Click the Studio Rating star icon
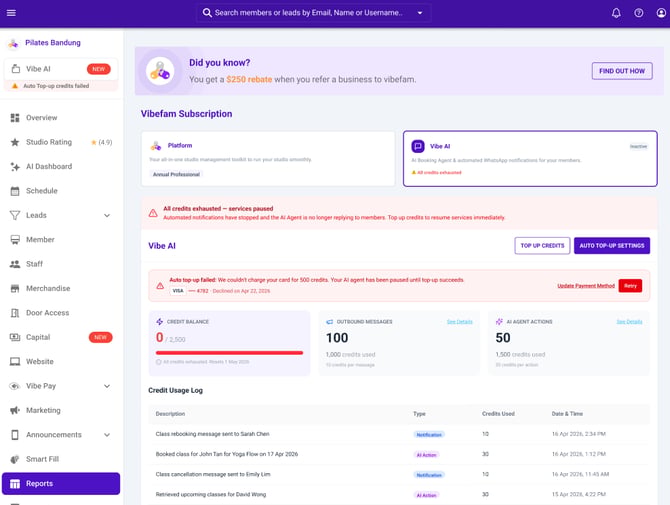 pyautogui.click(x=15, y=142)
